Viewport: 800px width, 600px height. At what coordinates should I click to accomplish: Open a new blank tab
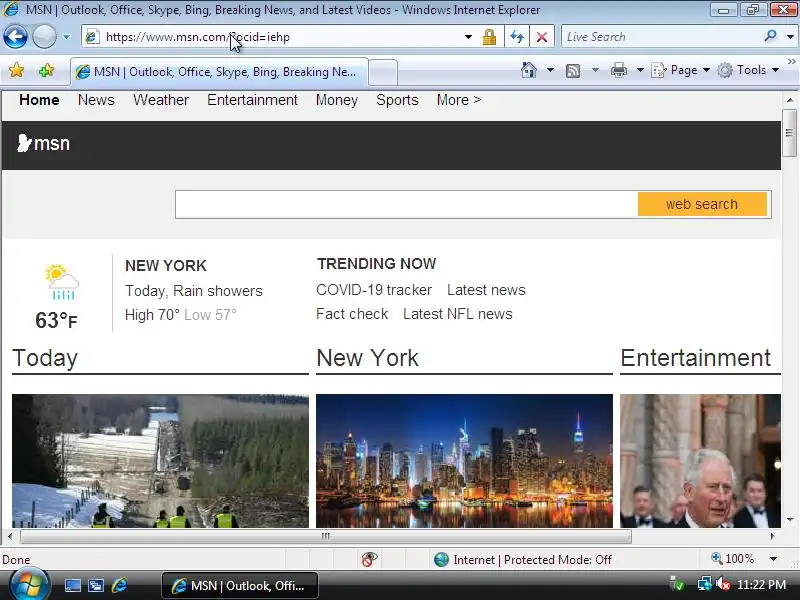point(383,72)
